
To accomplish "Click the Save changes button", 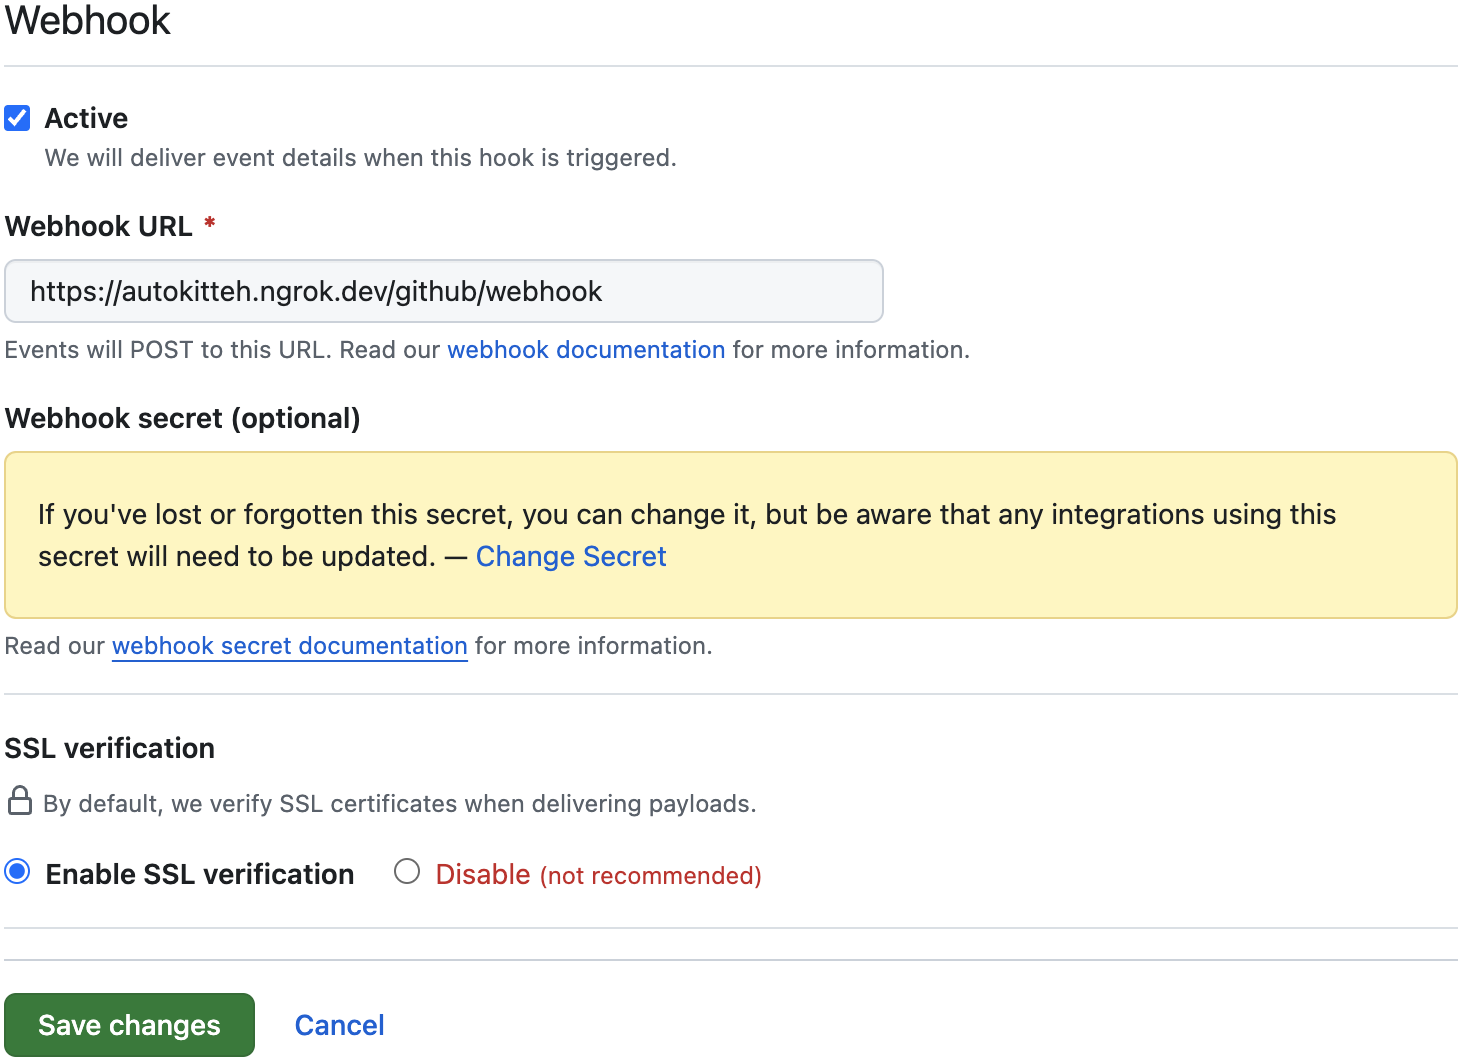I will pyautogui.click(x=129, y=1025).
